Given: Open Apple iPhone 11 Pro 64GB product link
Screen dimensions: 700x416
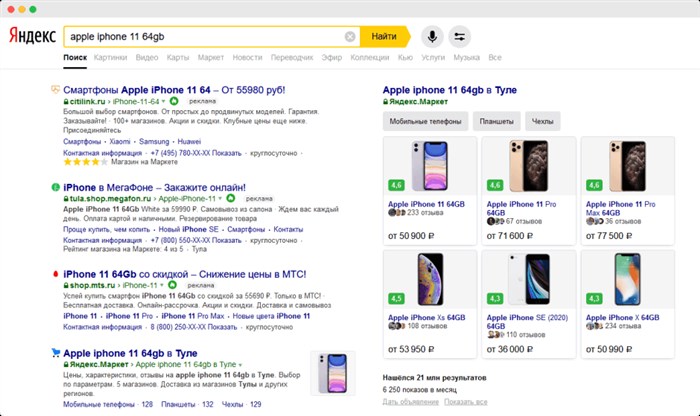Looking at the screenshot, I should click(x=521, y=208).
